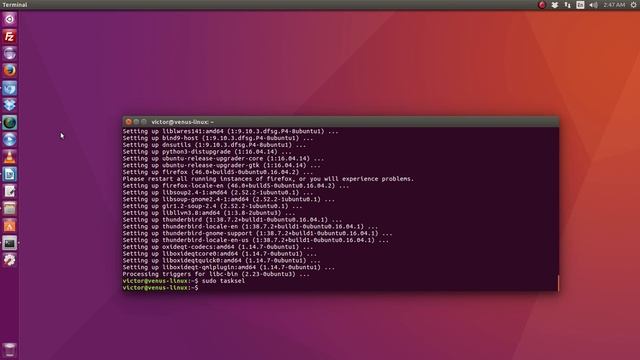Launch Firefox web browser from the dock
This screenshot has width=640, height=360.
pyautogui.click(x=9, y=71)
